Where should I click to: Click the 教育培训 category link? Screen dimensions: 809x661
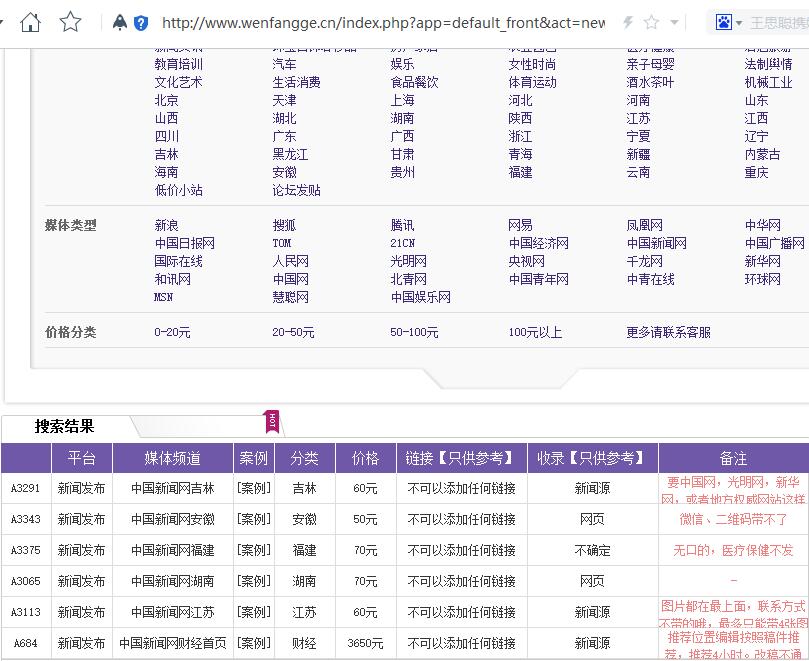[179, 64]
